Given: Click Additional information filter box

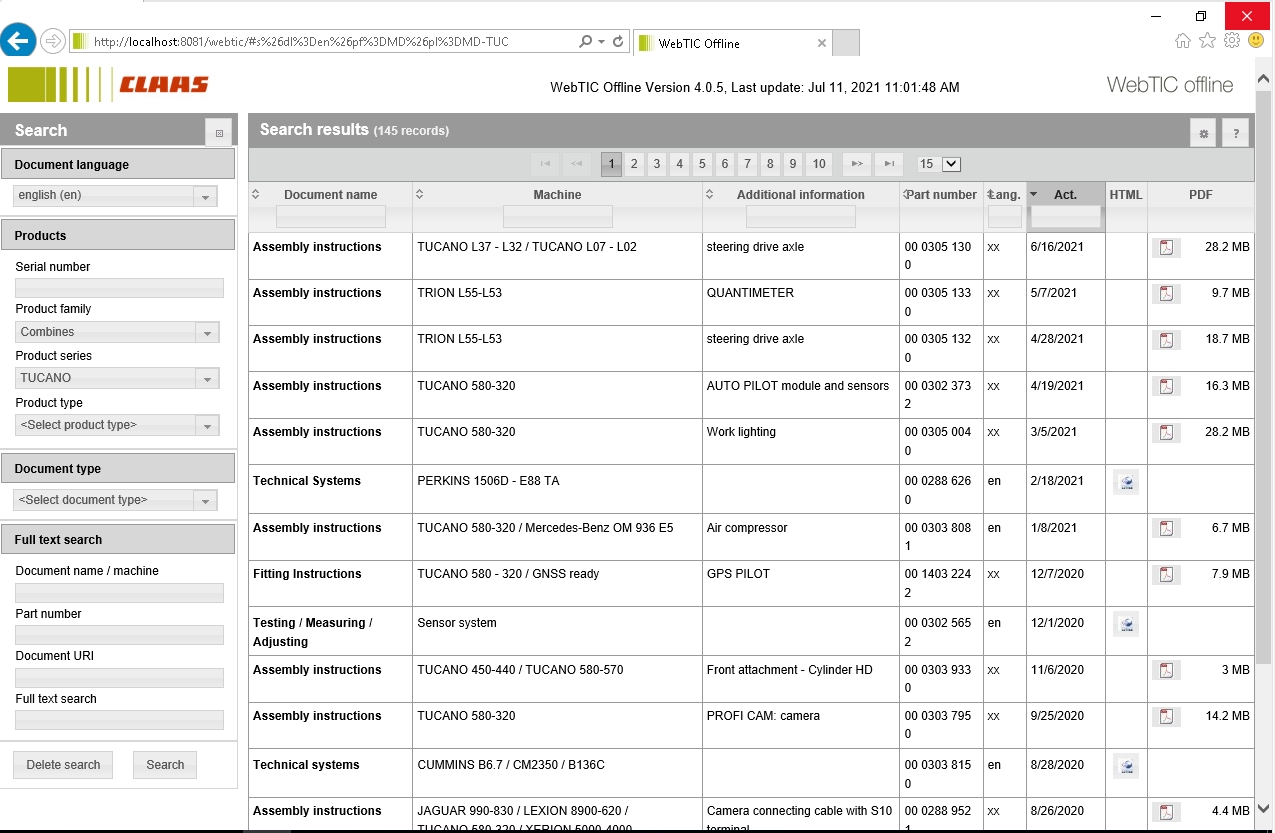Looking at the screenshot, I should coord(801,216).
